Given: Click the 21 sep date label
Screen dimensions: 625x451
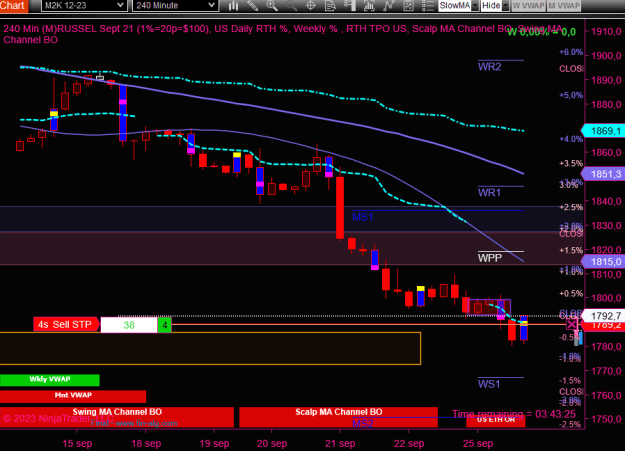Looking at the screenshot, I should [340, 443].
